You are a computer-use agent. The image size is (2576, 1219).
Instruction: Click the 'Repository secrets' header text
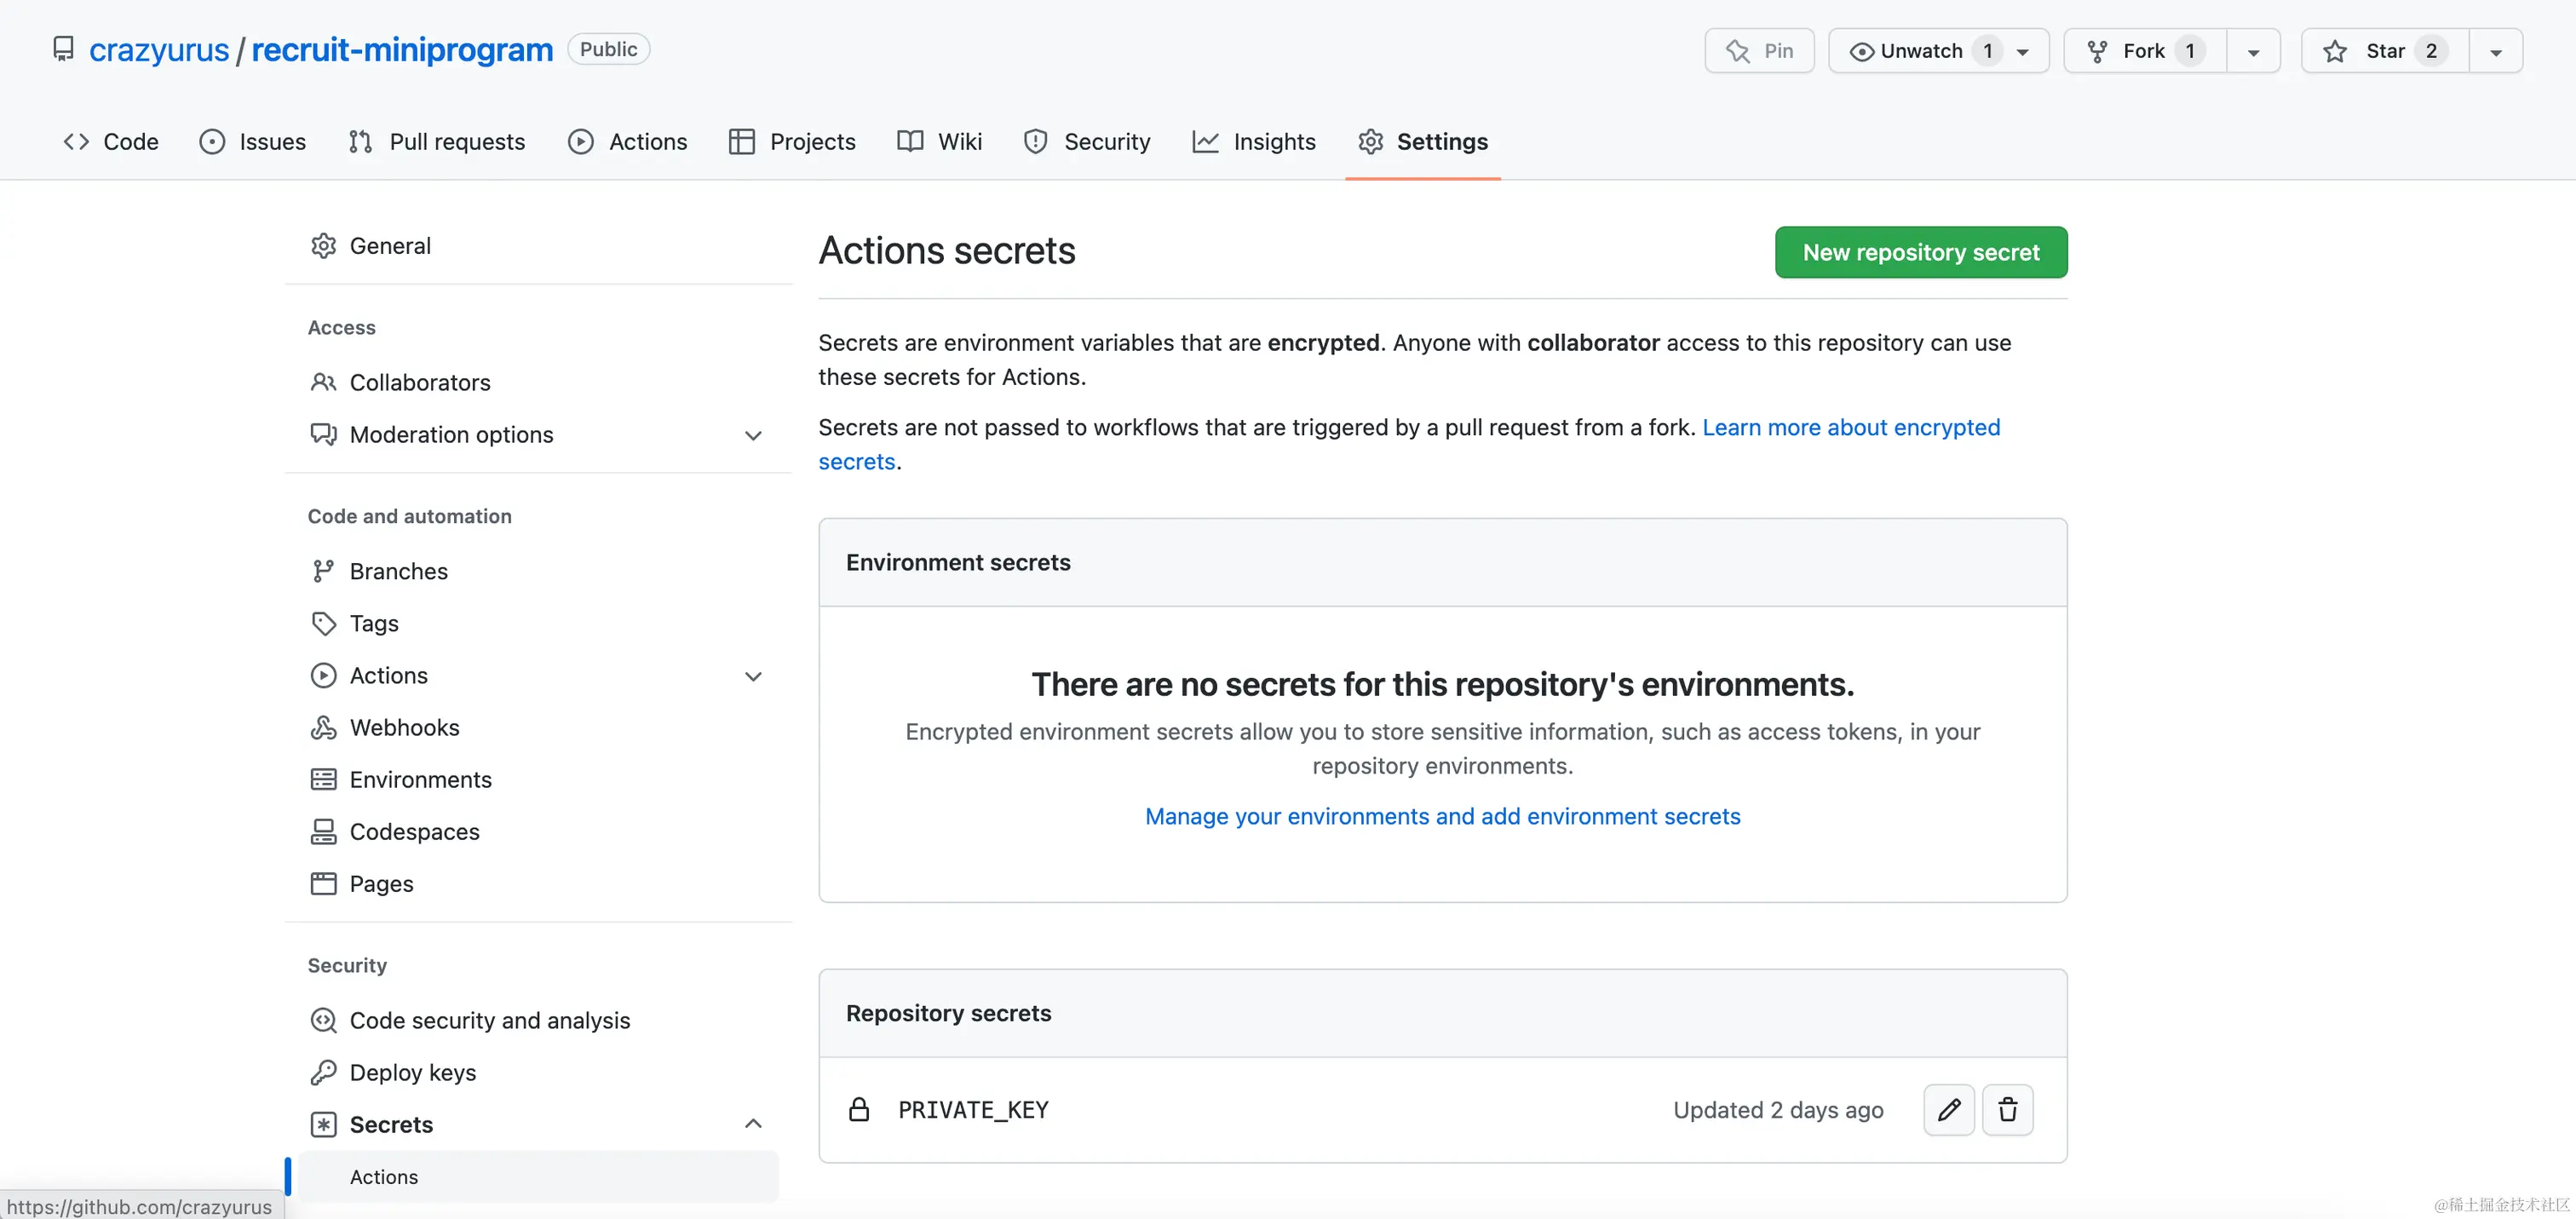point(948,1013)
